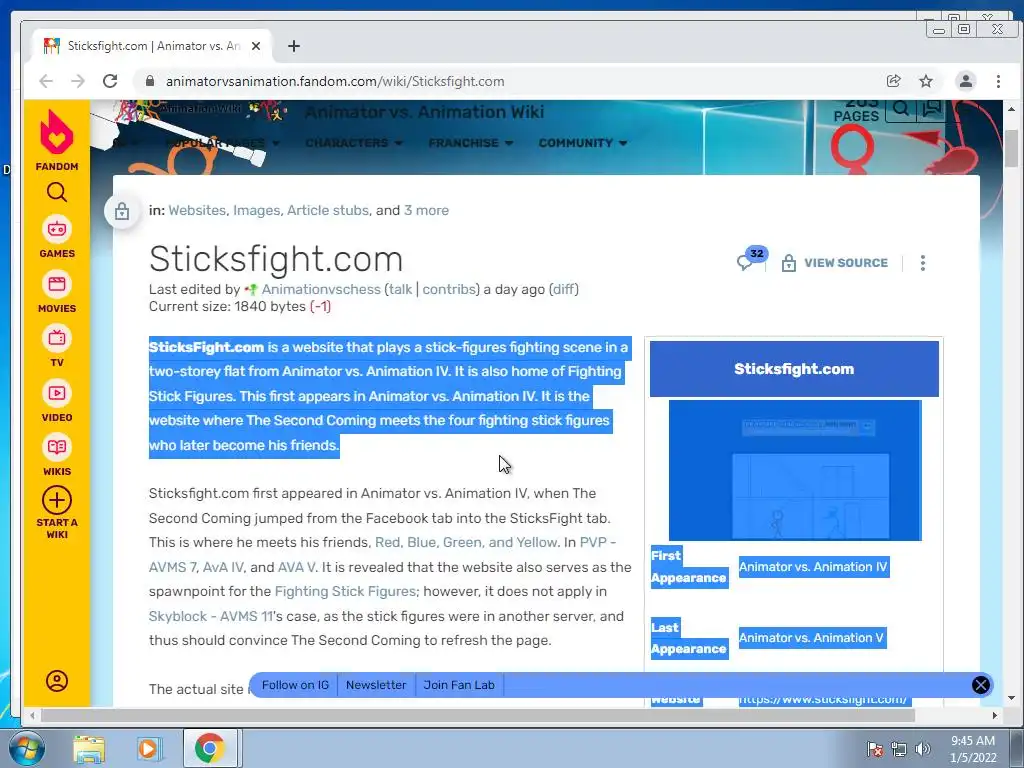Click the browser forward arrow
Screen dimensions: 1024x768
pyautogui.click(x=78, y=81)
